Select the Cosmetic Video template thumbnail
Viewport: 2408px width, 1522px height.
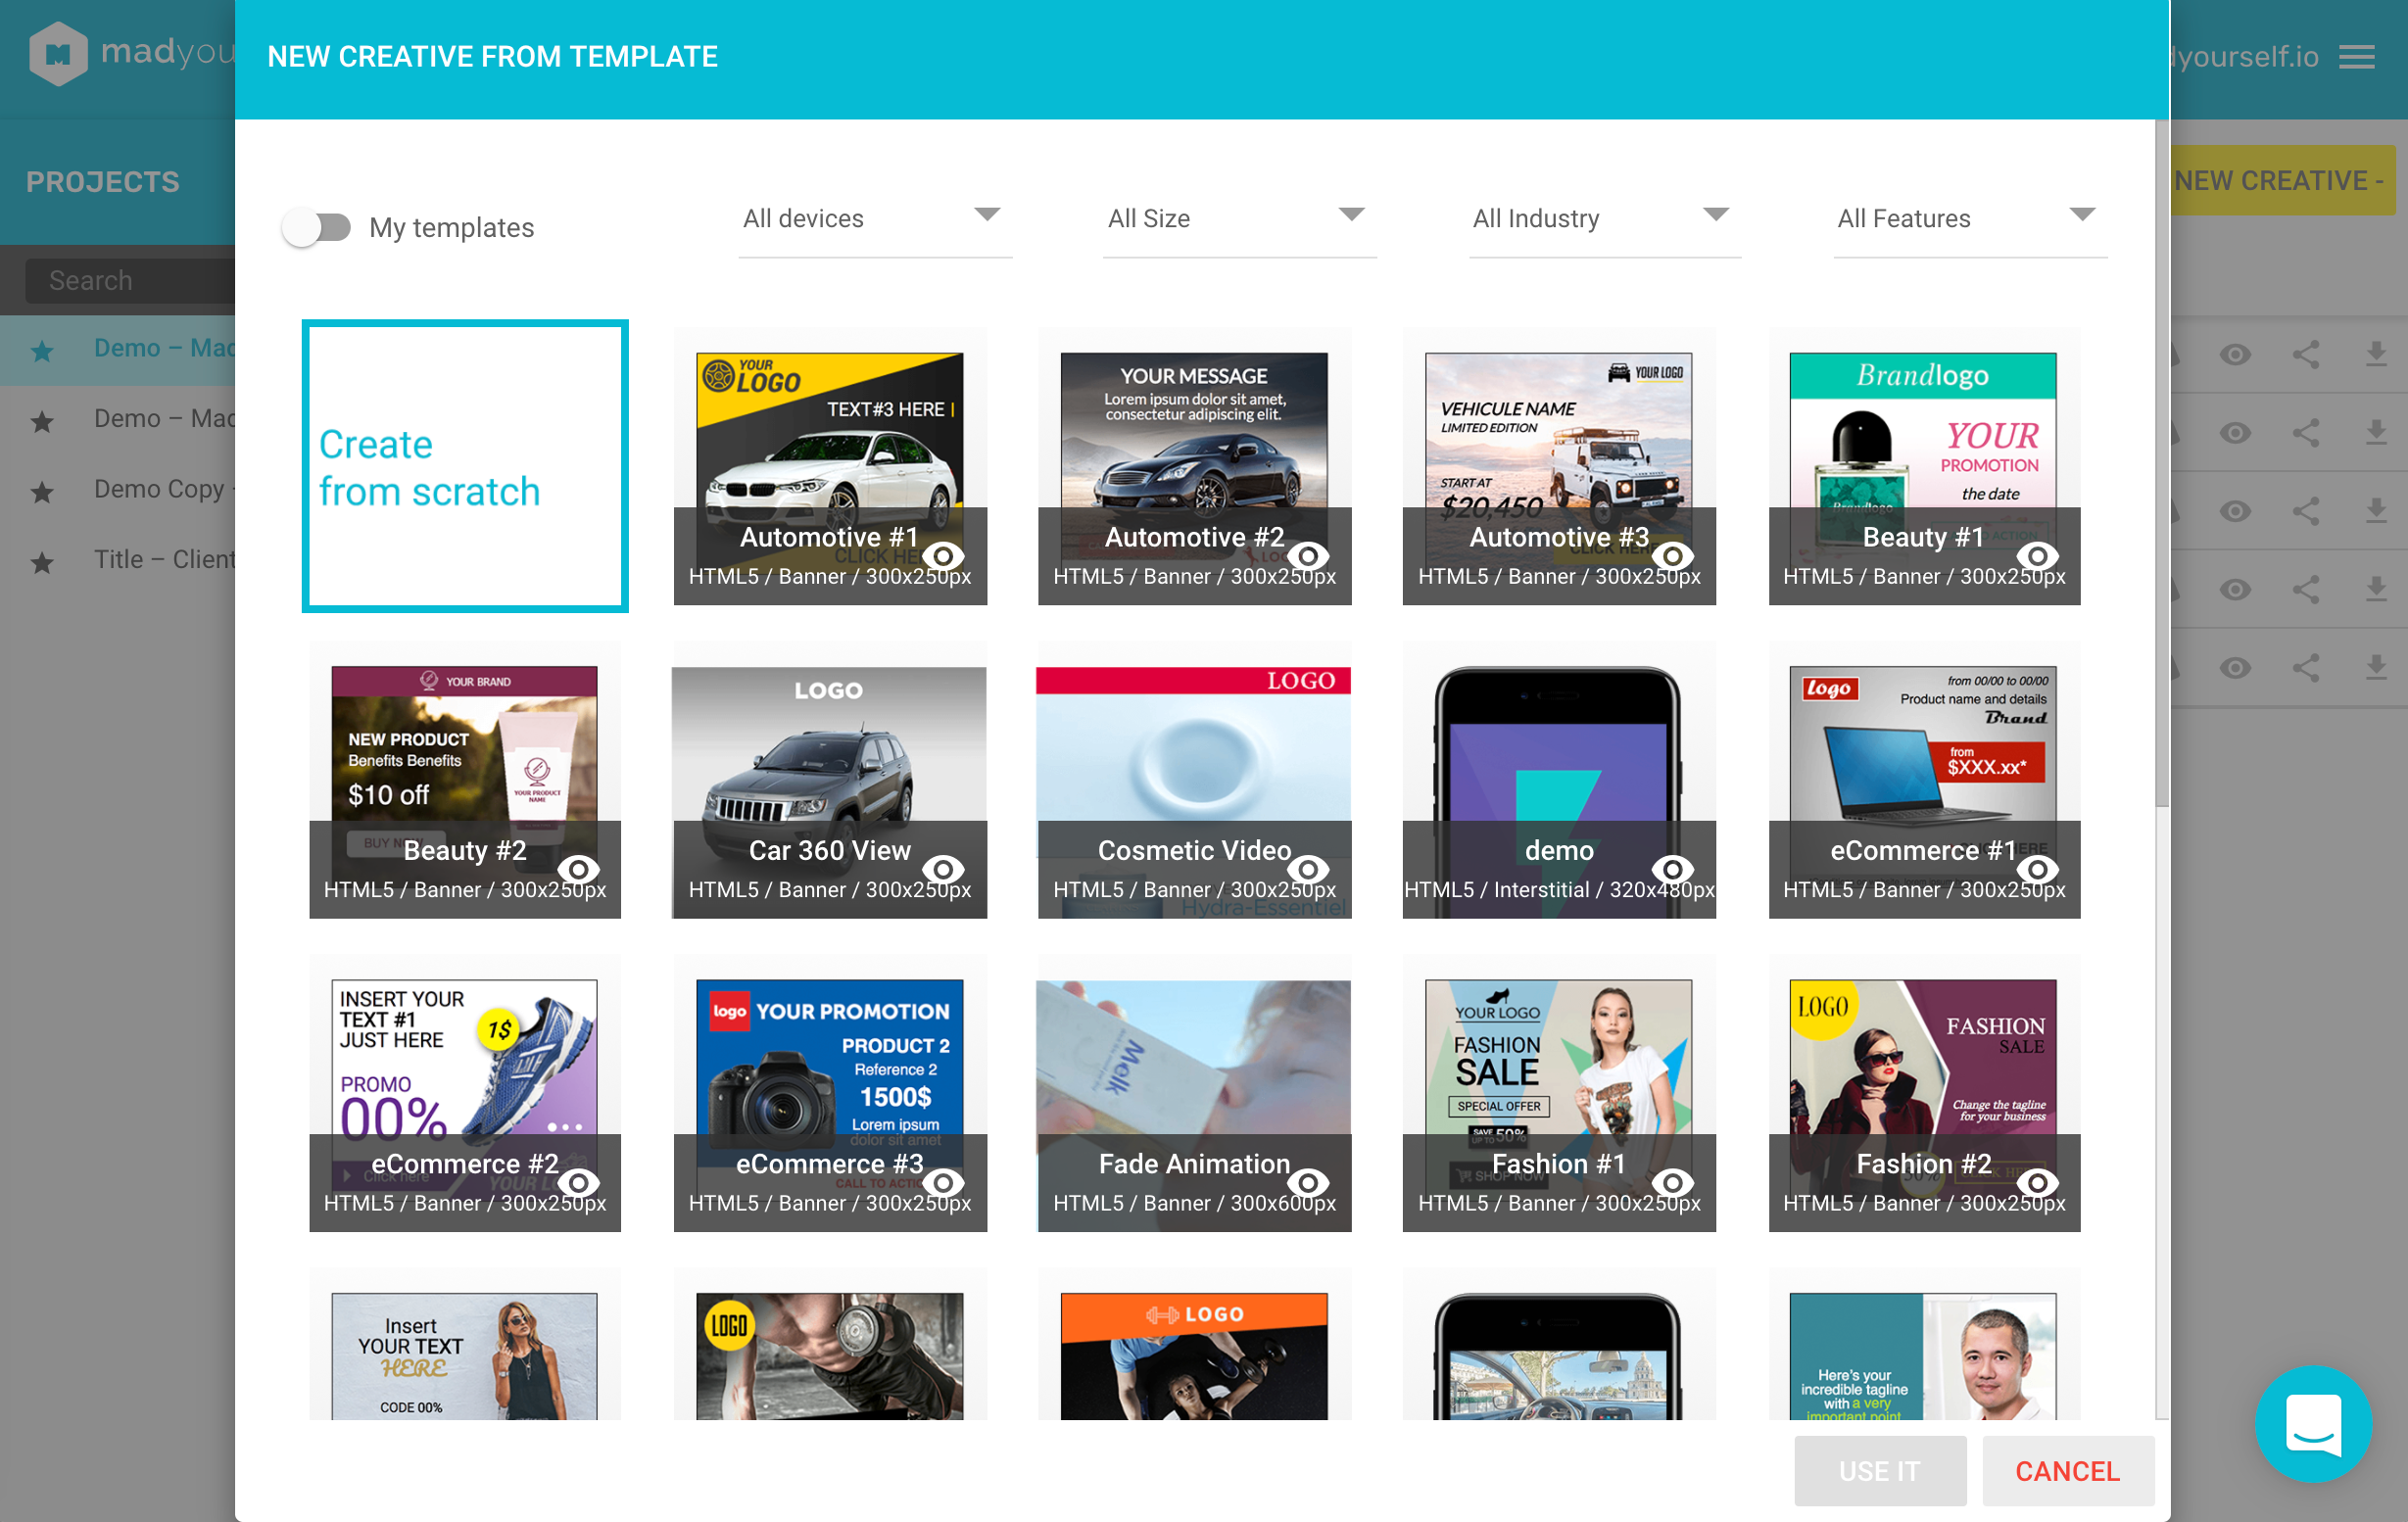click(x=1195, y=780)
